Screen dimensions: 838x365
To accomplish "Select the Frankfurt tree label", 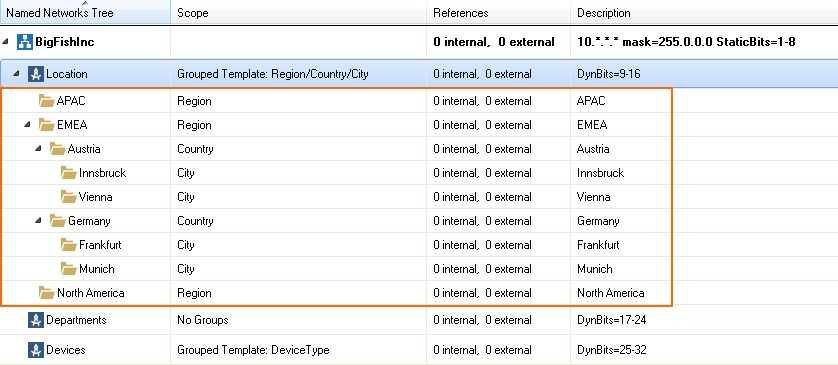I will (x=100, y=245).
